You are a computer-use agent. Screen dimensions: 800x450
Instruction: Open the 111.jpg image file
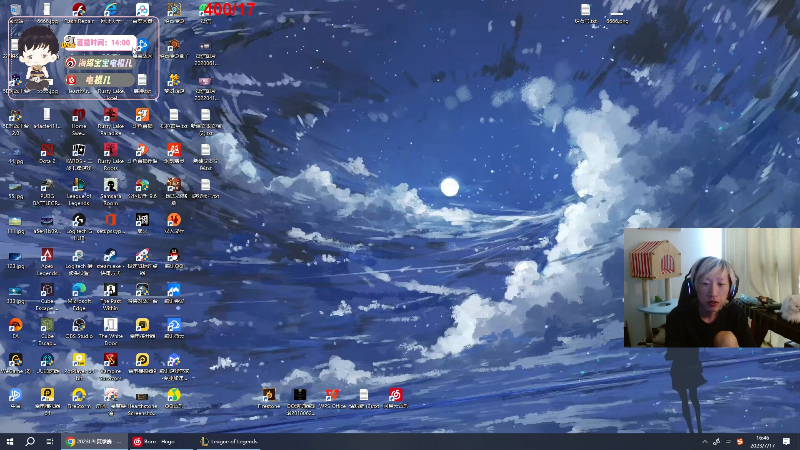pyautogui.click(x=15, y=223)
